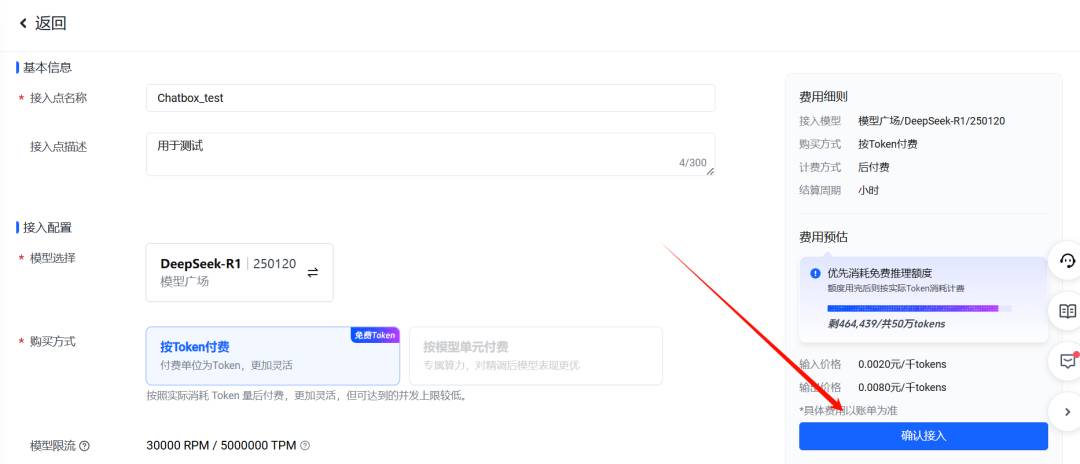
Task: Click the 30000 RPM / 5000000 TPM value
Action: [x=221, y=445]
